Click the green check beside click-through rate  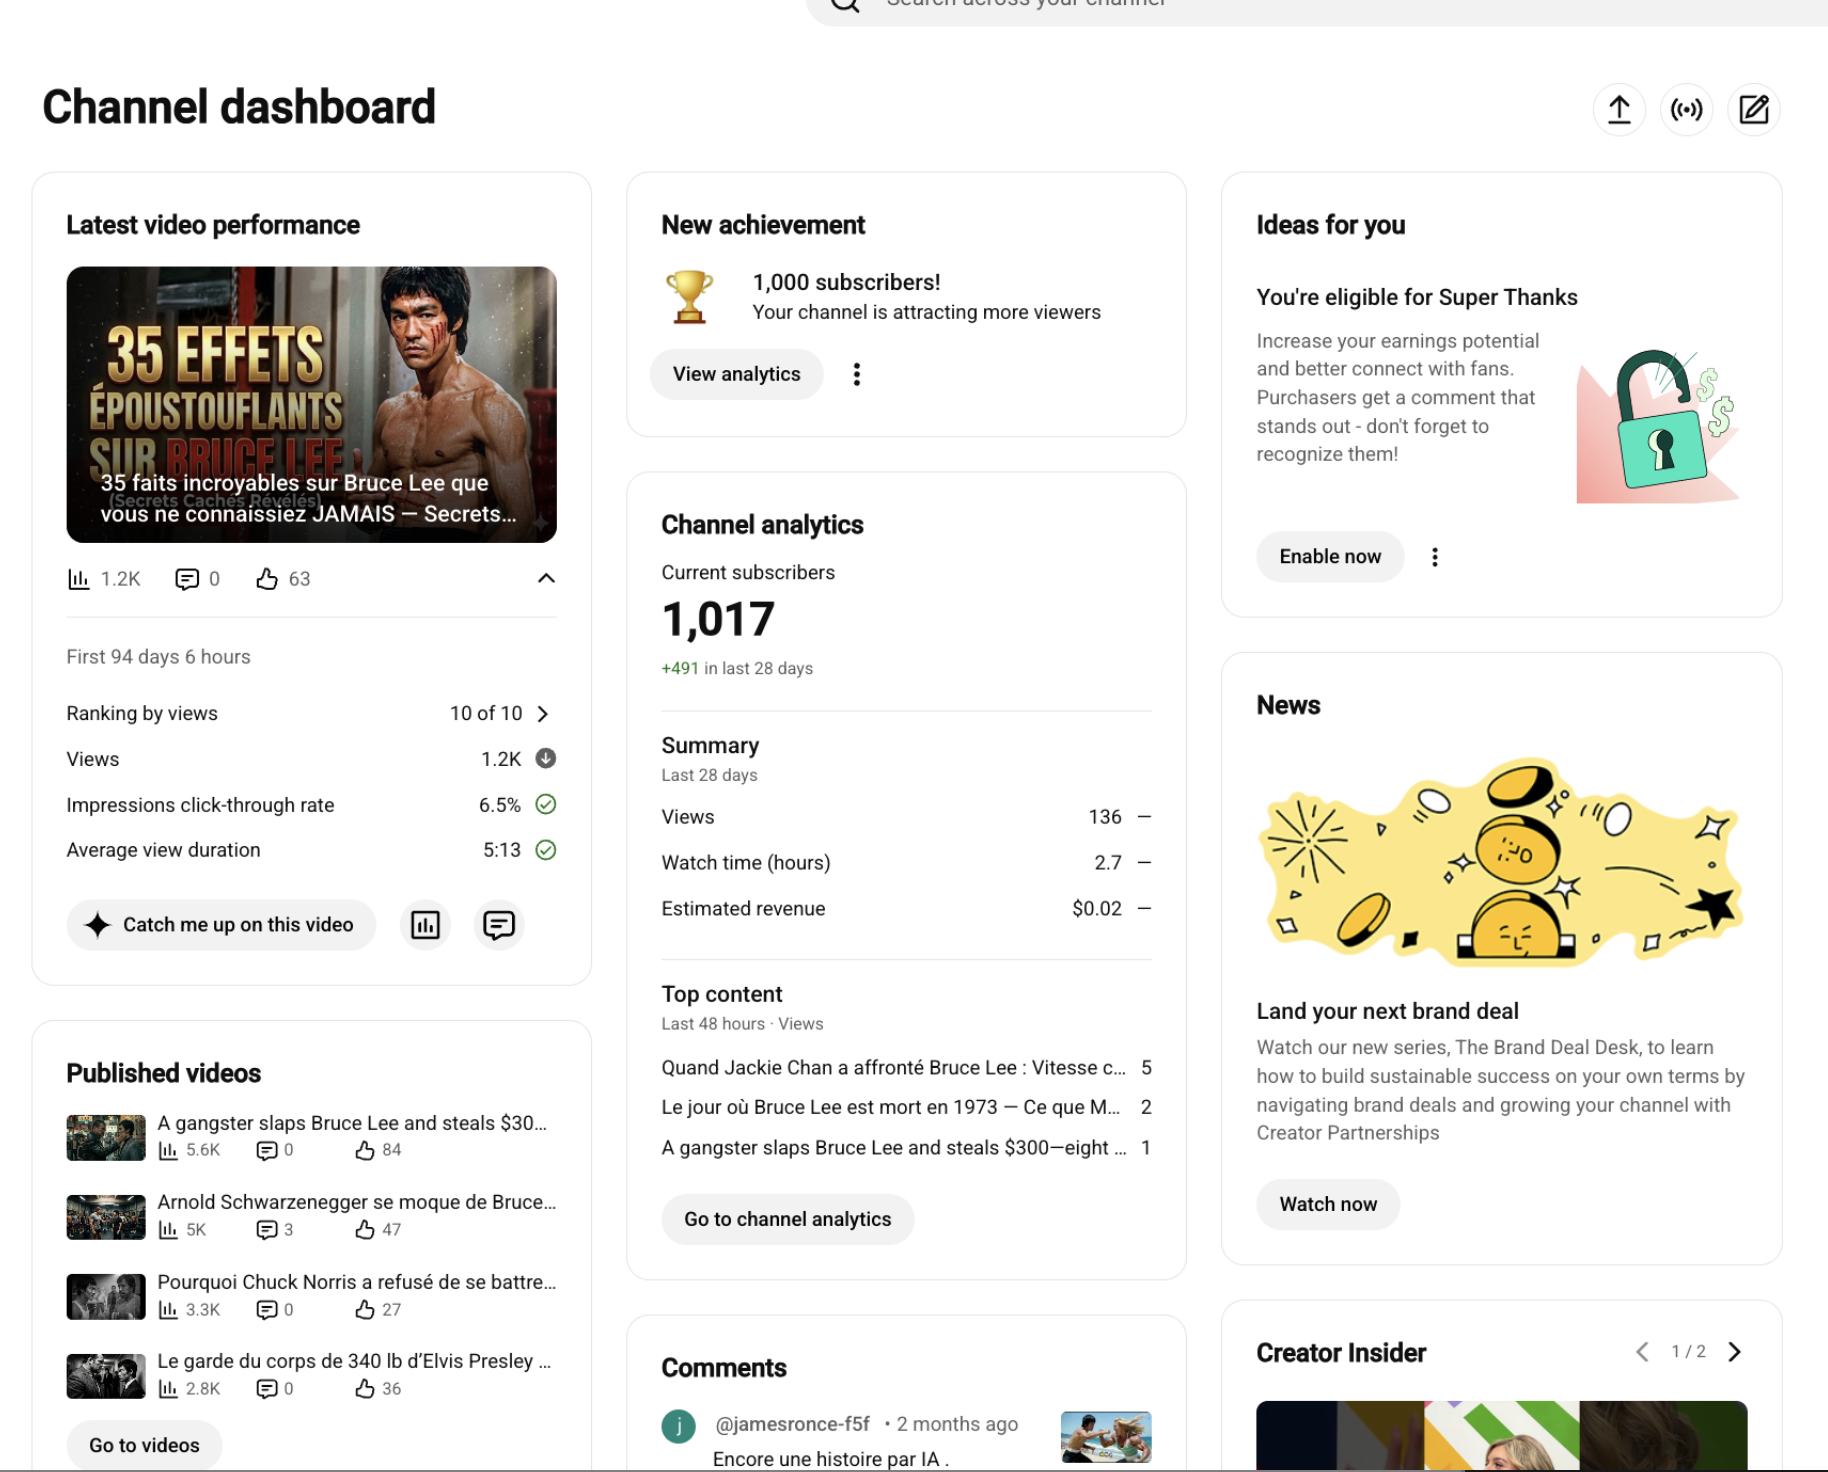[x=545, y=804]
